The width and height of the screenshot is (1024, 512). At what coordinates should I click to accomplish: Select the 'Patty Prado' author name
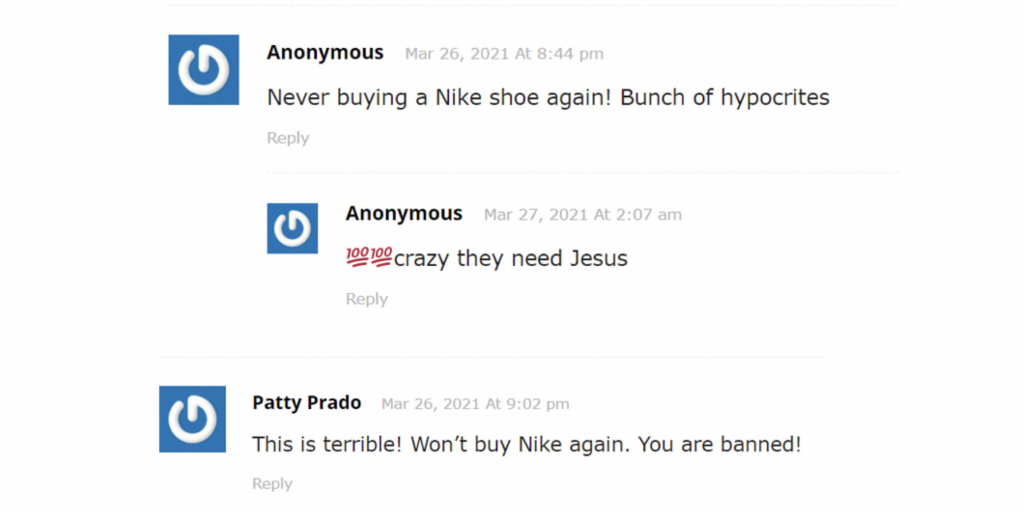306,403
